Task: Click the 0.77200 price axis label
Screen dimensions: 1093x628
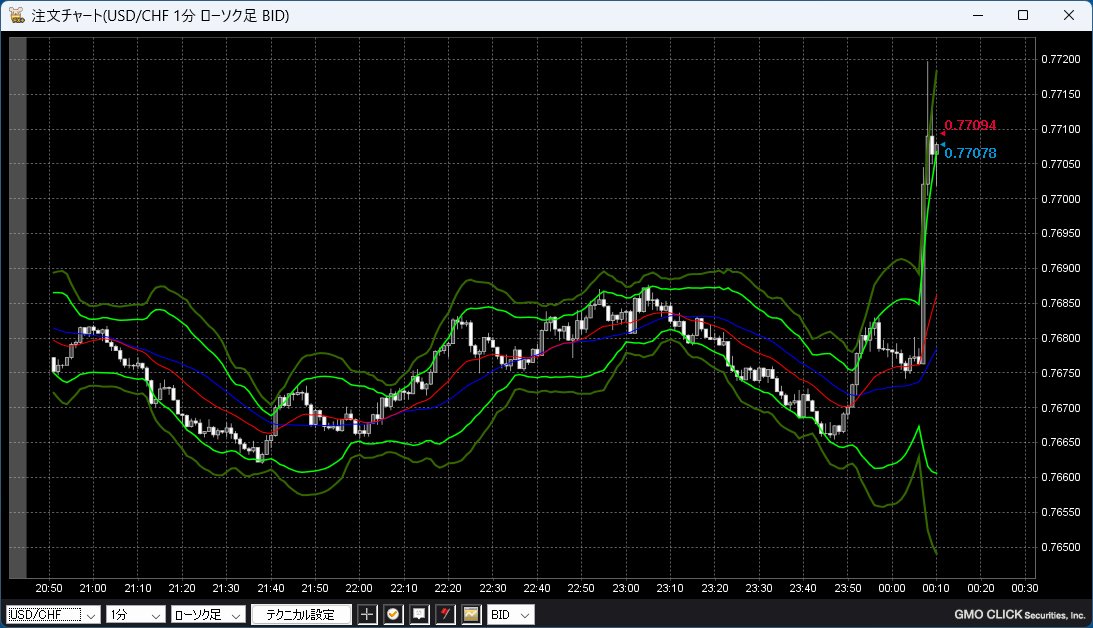Action: point(1060,59)
